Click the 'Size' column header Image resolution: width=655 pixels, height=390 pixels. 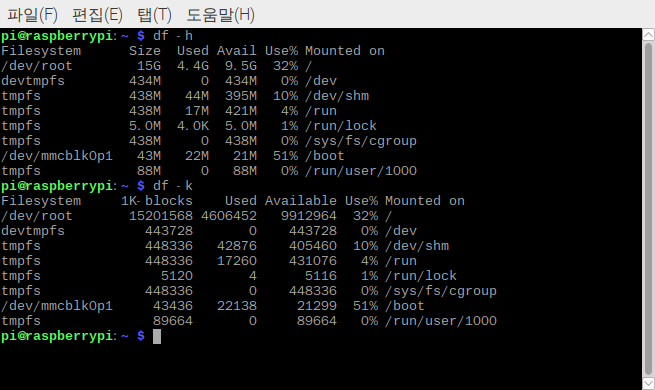coord(145,51)
